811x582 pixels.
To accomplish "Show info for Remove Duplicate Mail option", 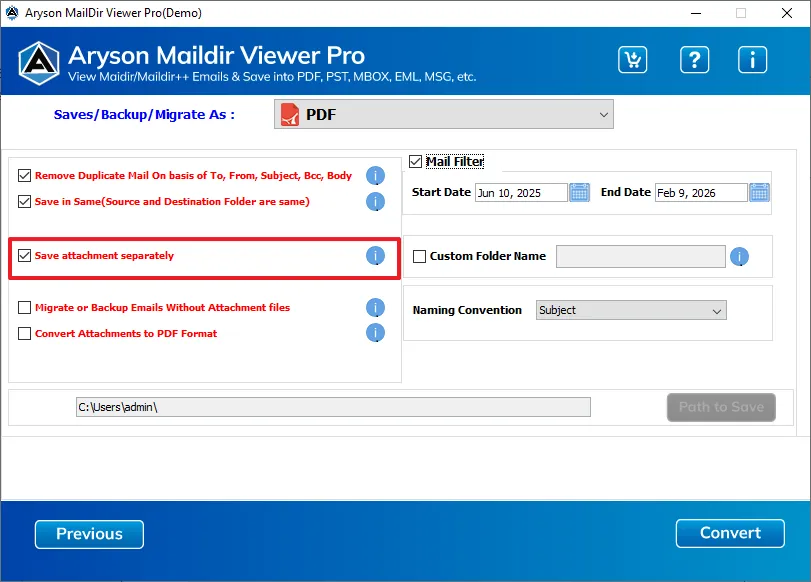I will pos(375,176).
